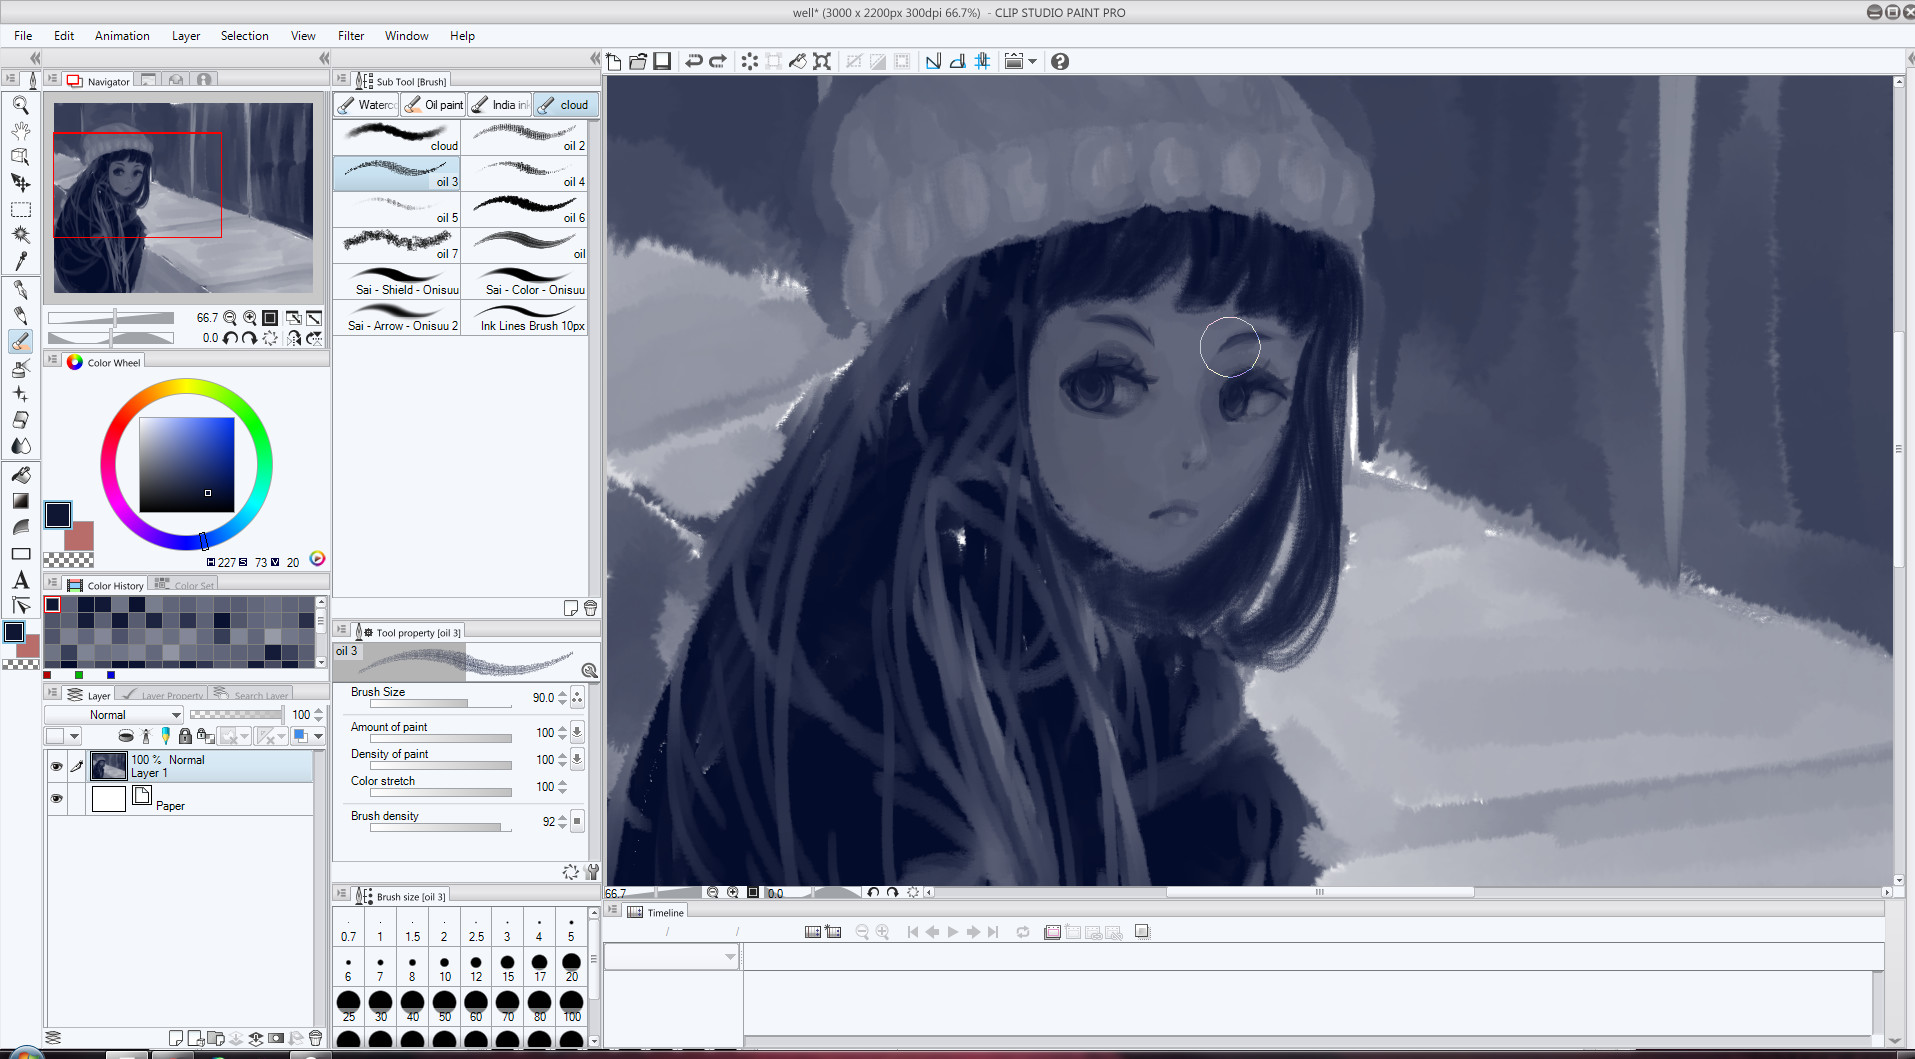Open the Help icon in the command bar

pyautogui.click(x=1058, y=61)
